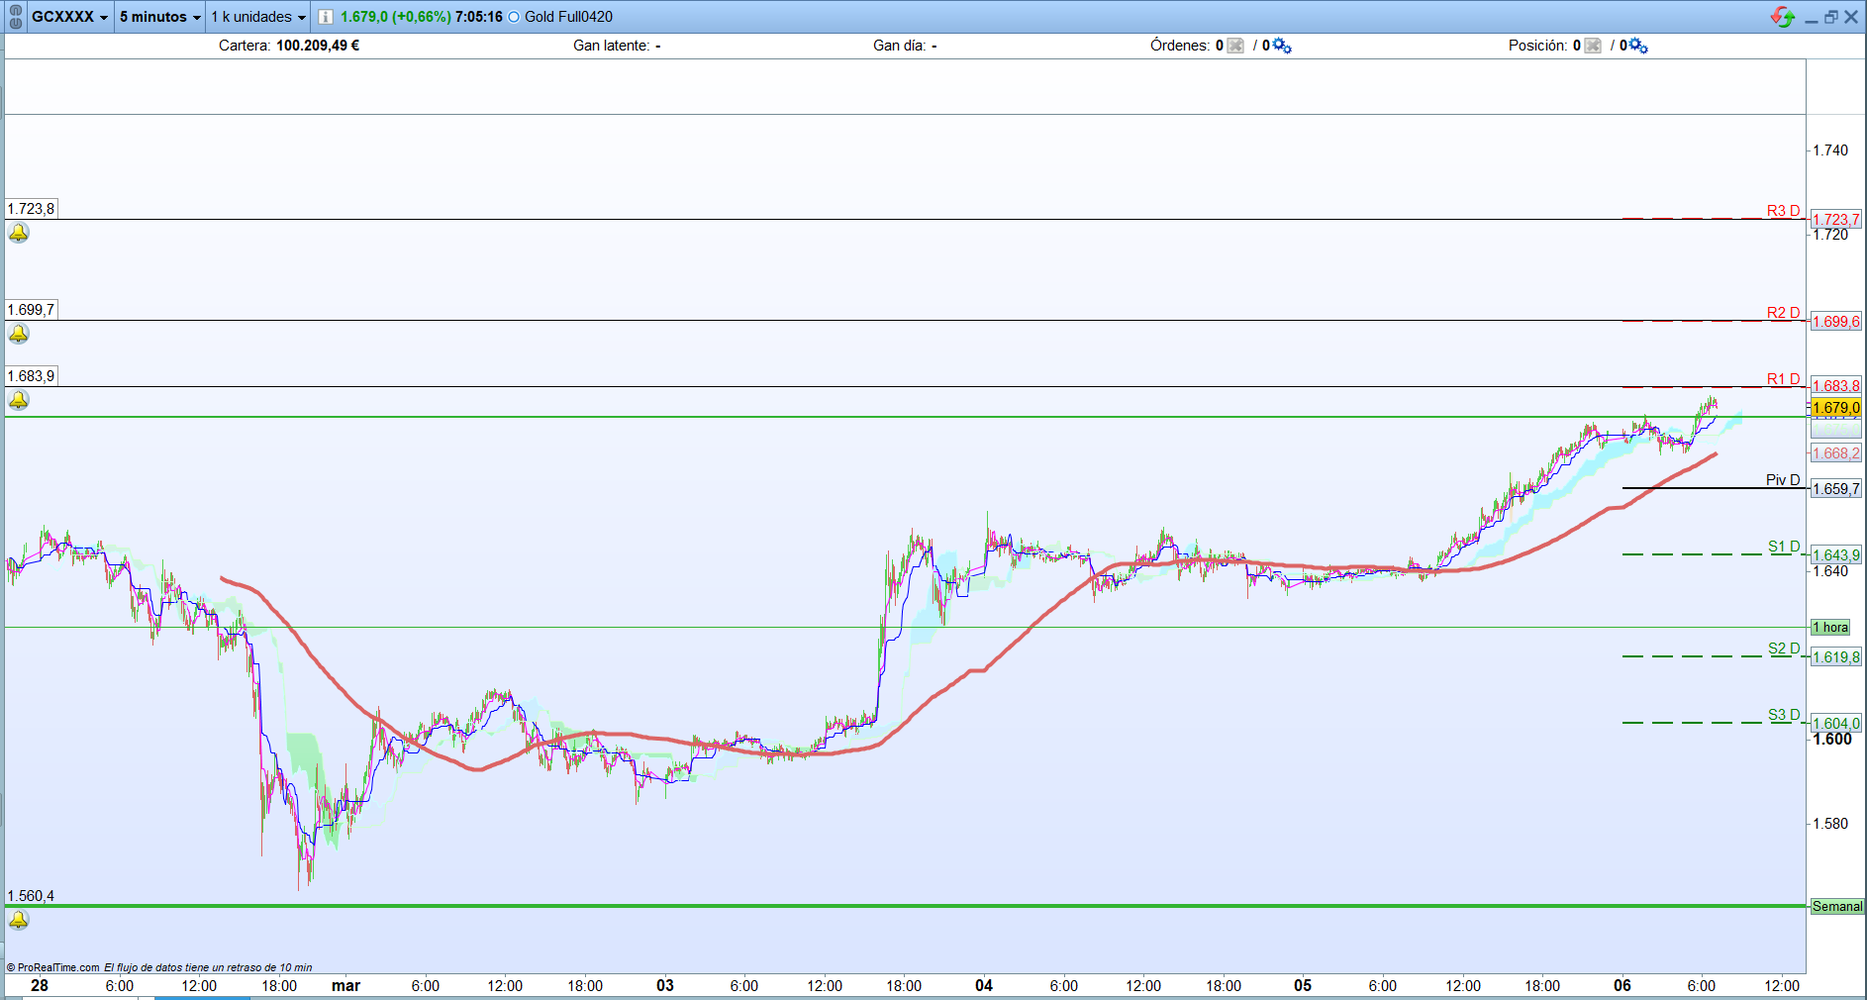Restore the chart window size

1831,17
